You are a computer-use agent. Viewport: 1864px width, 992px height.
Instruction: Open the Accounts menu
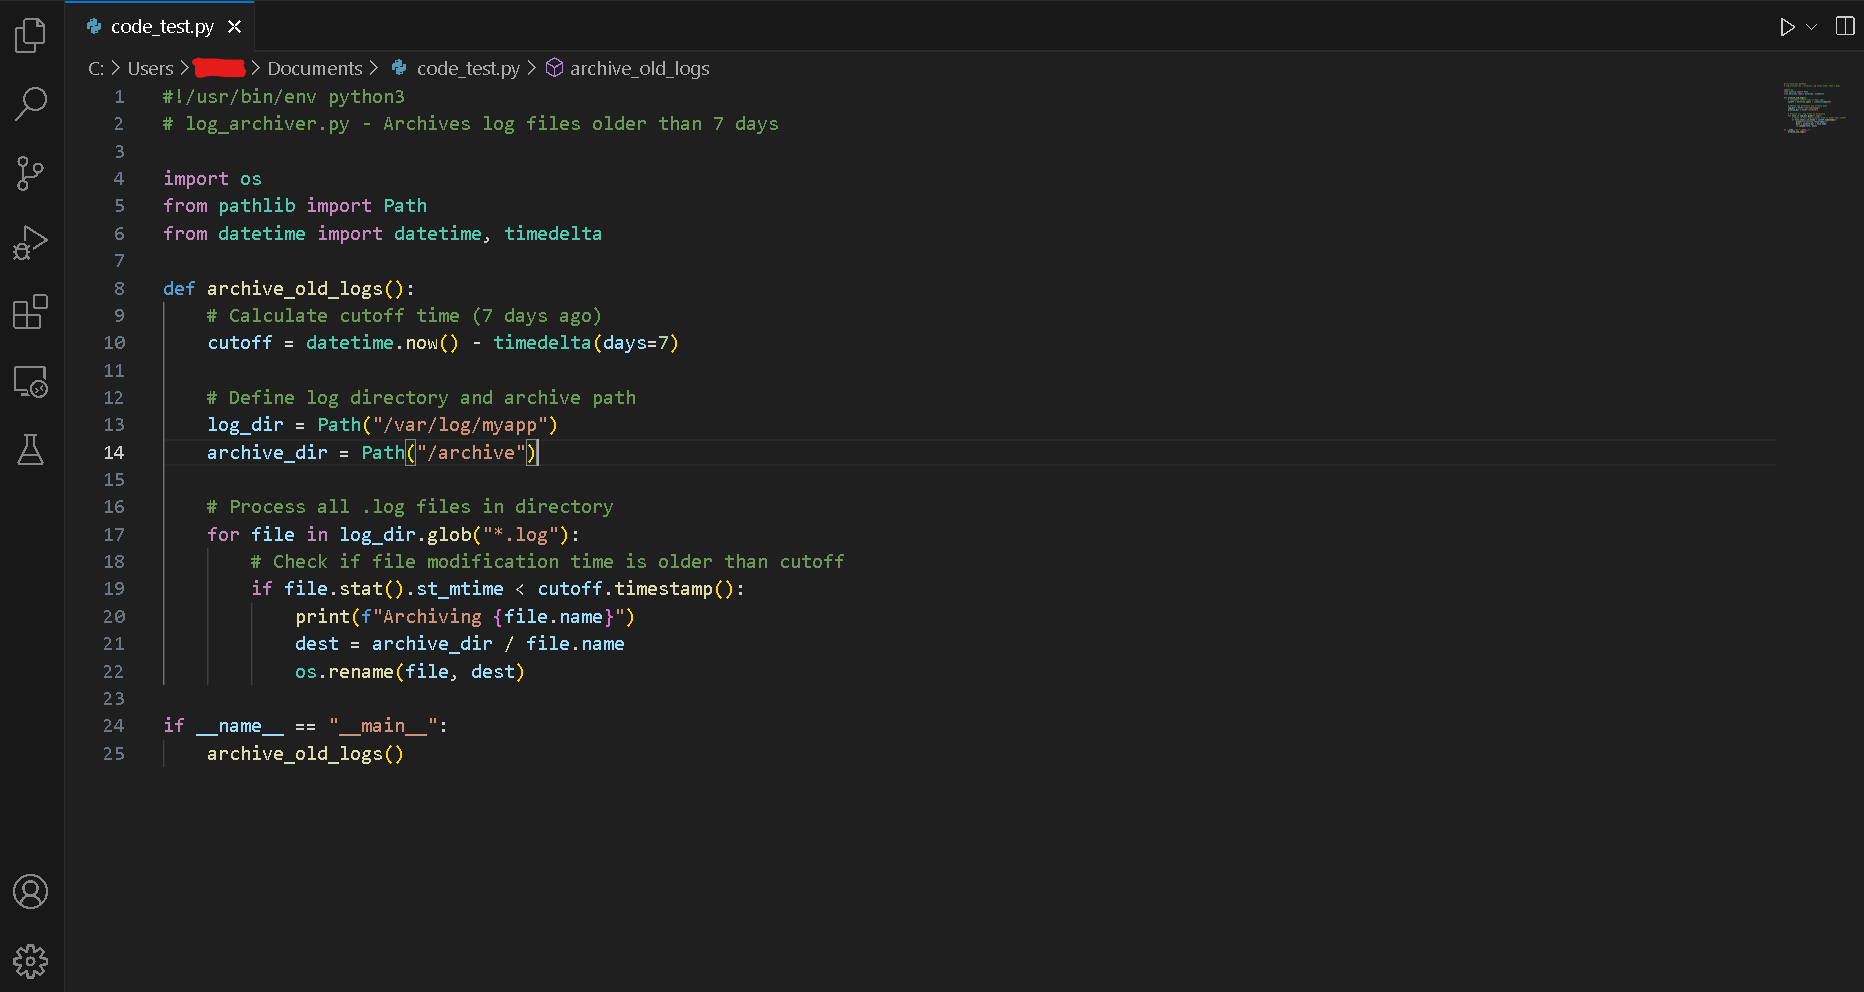coord(31,891)
